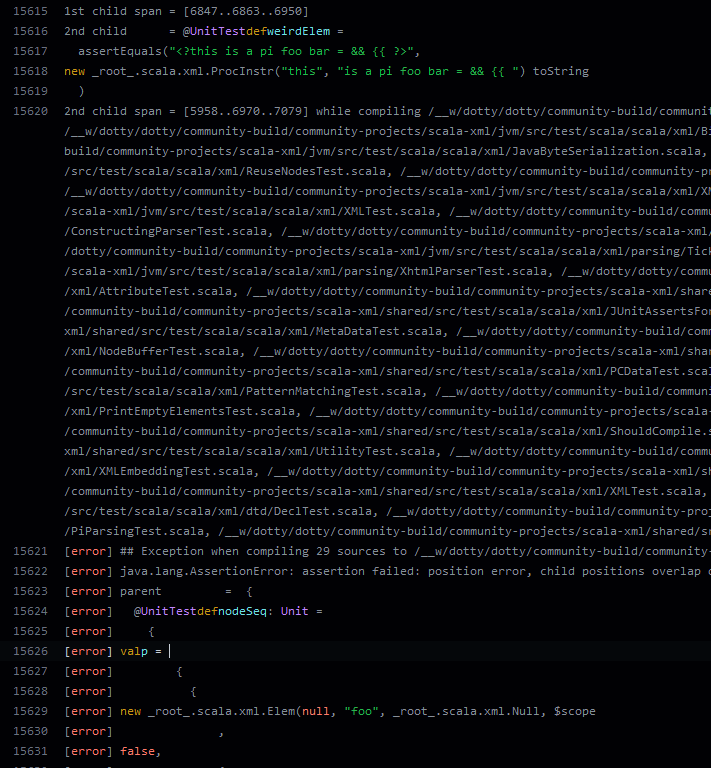
Task: Click the wrapped line starting '/xml/NodeBufferTest.scala'
Action: click(x=387, y=351)
